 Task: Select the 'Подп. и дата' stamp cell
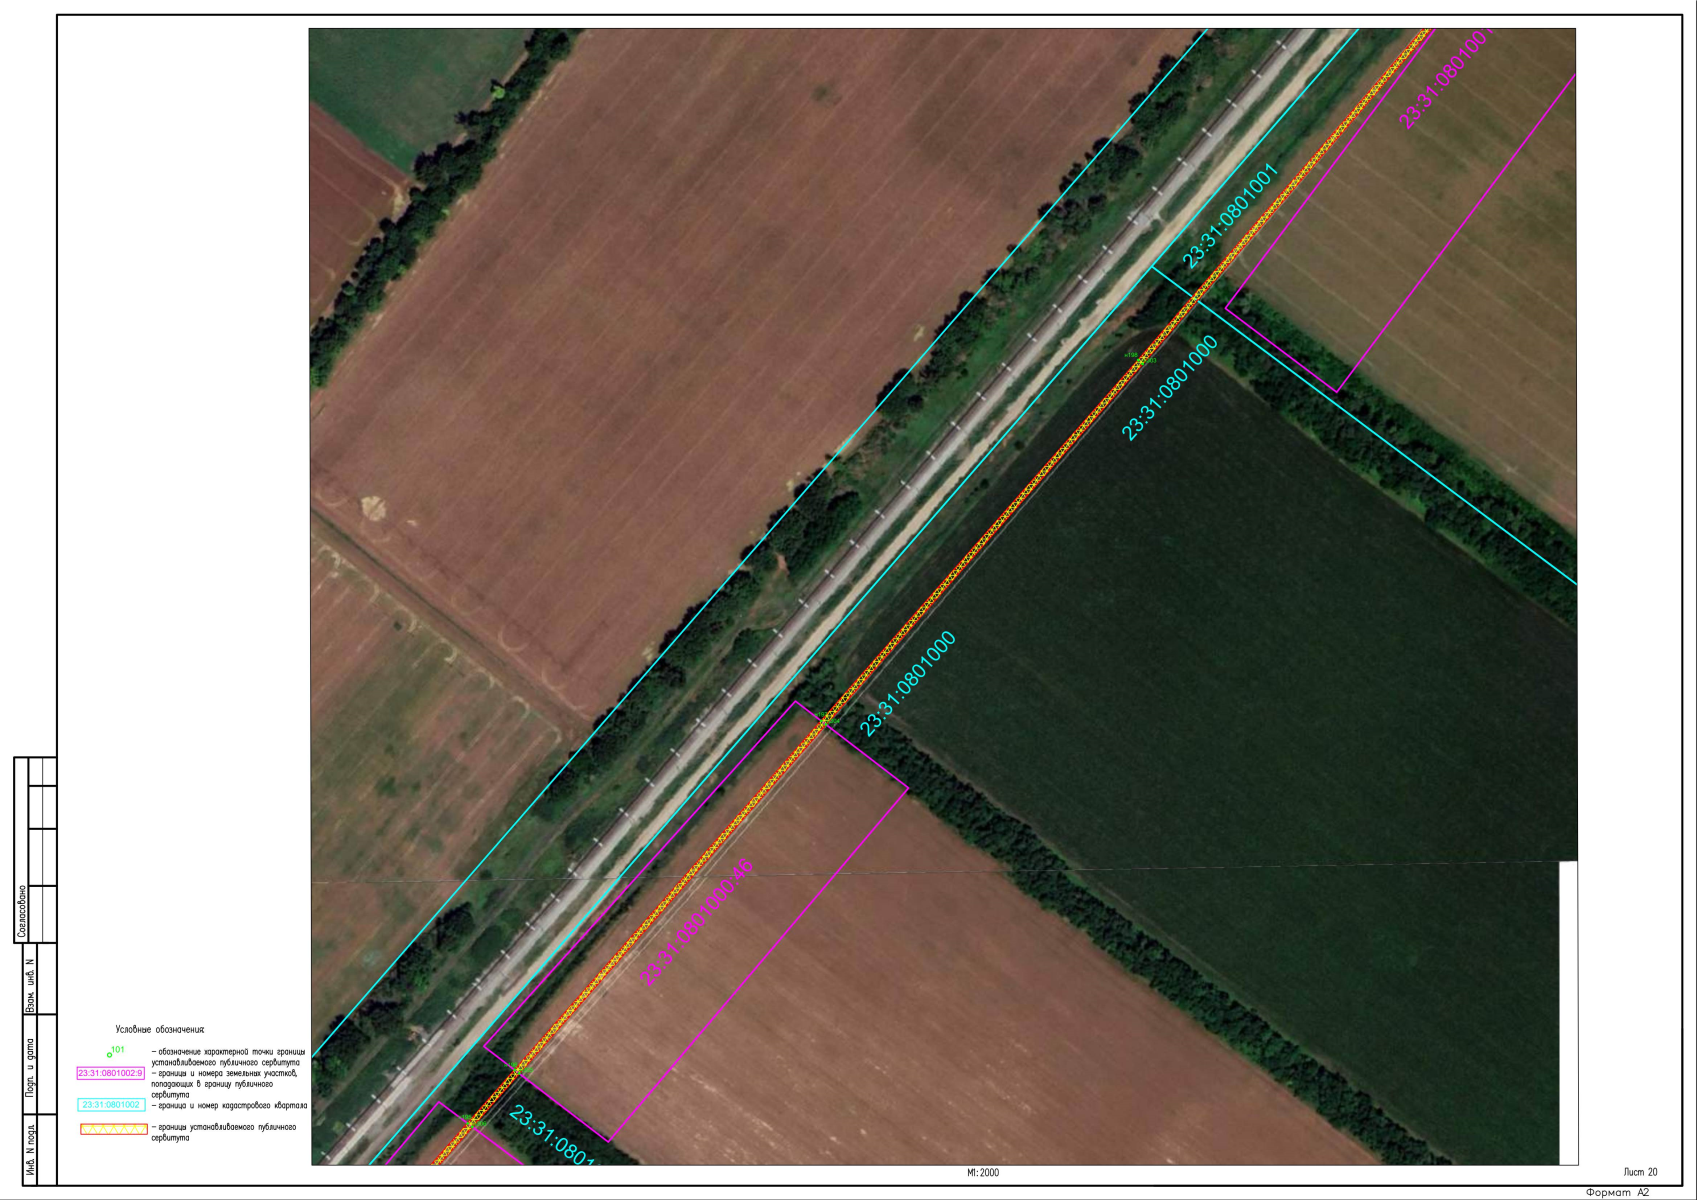click(x=30, y=1068)
